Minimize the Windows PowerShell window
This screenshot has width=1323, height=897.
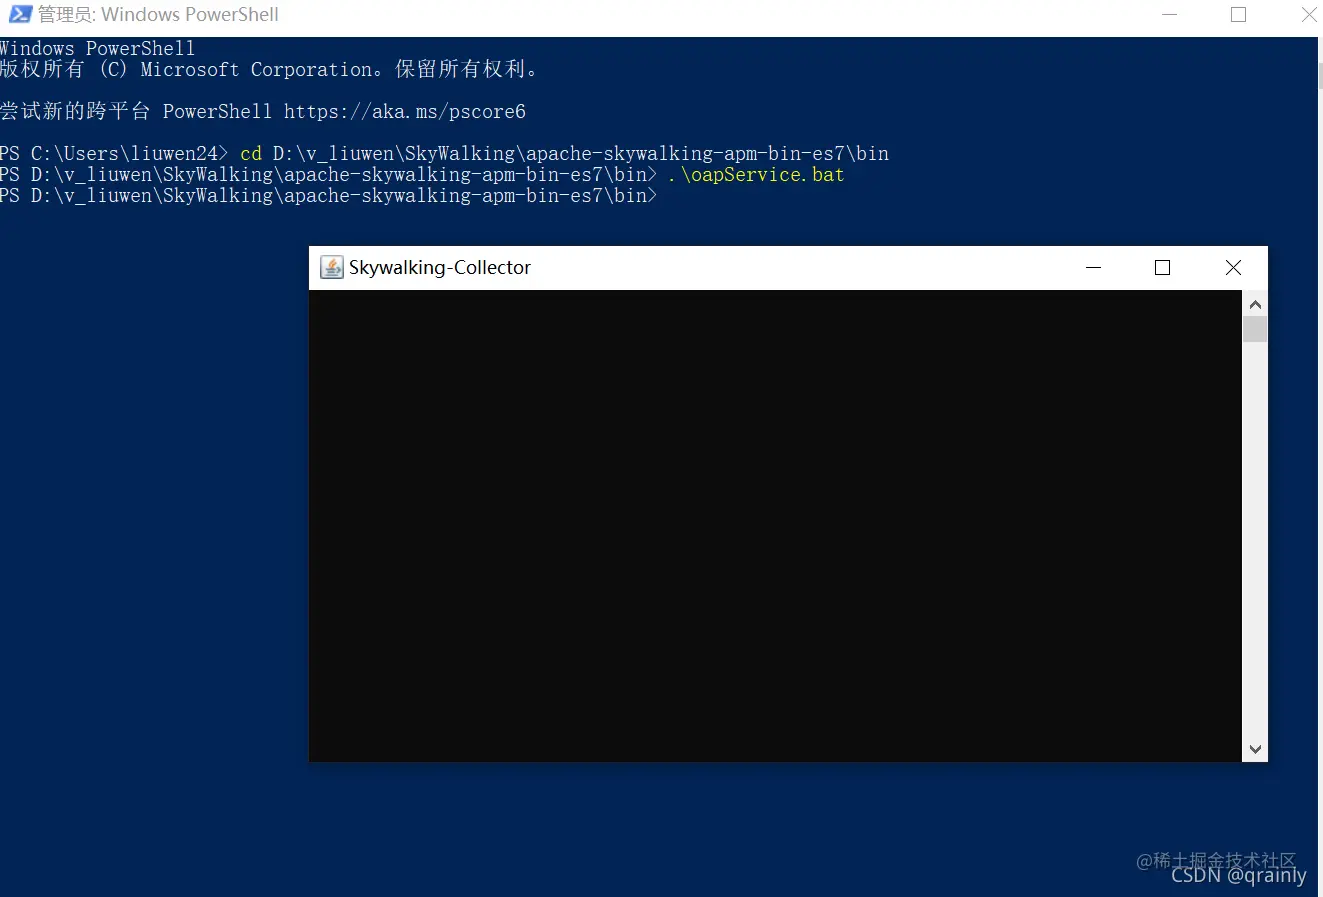point(1170,14)
